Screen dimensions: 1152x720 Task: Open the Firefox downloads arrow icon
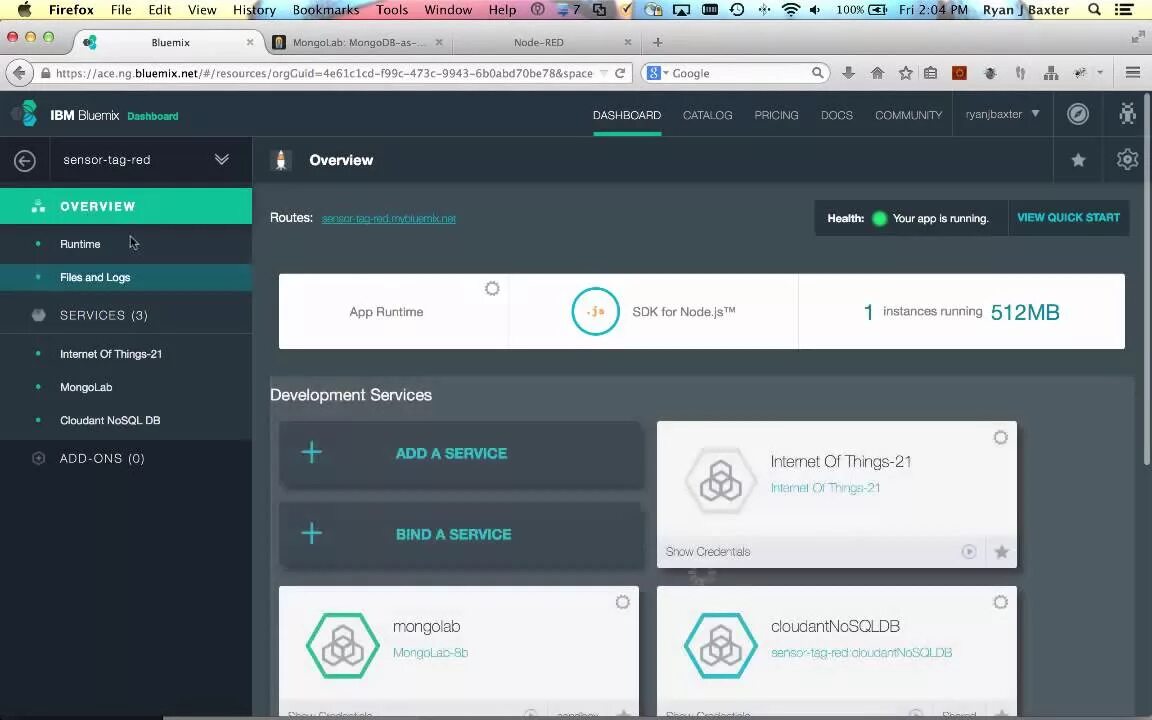[x=849, y=73]
